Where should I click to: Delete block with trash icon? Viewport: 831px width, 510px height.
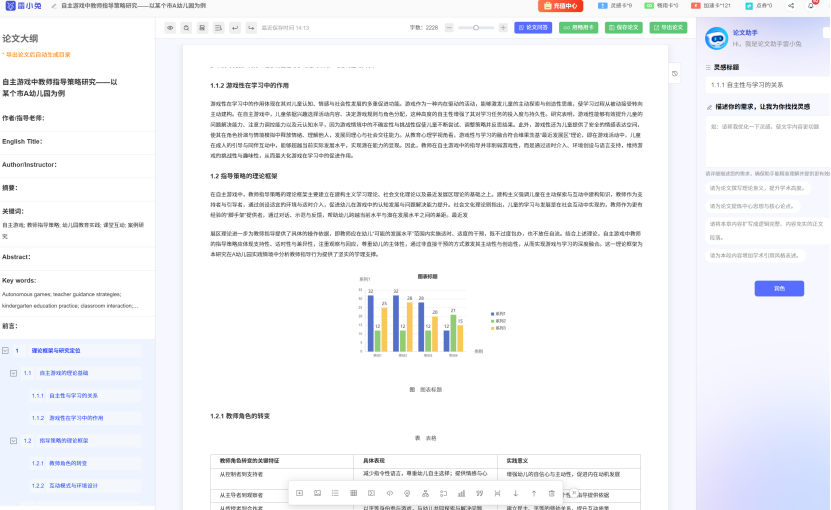click(x=552, y=493)
